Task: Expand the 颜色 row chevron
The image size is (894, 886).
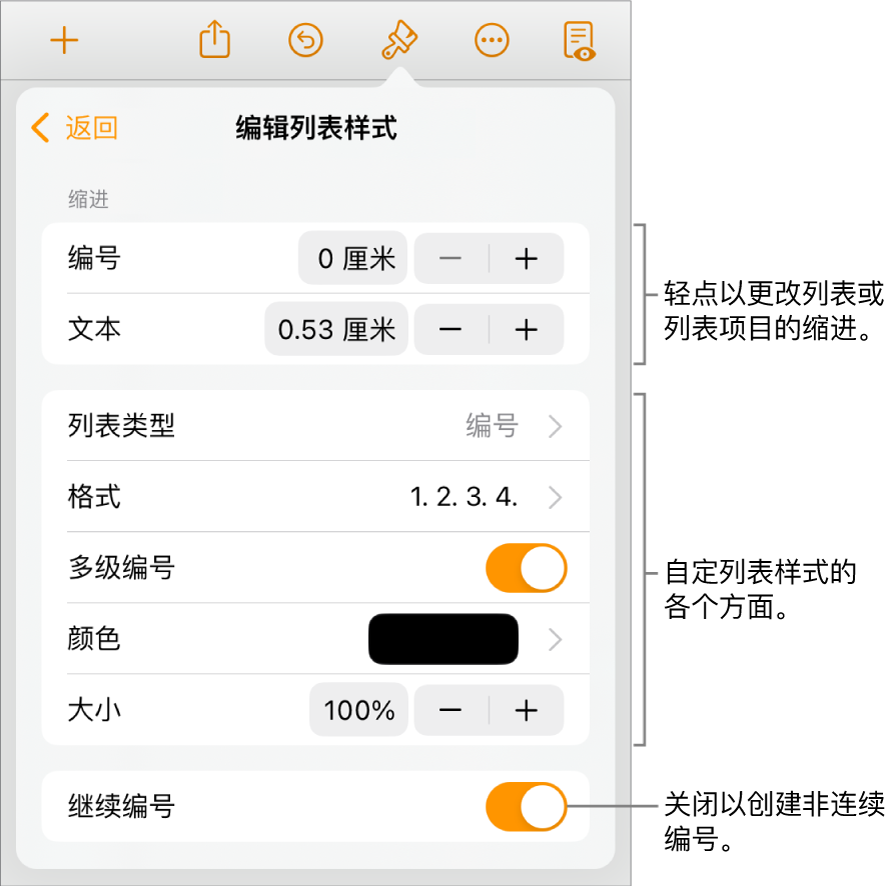Action: point(555,639)
